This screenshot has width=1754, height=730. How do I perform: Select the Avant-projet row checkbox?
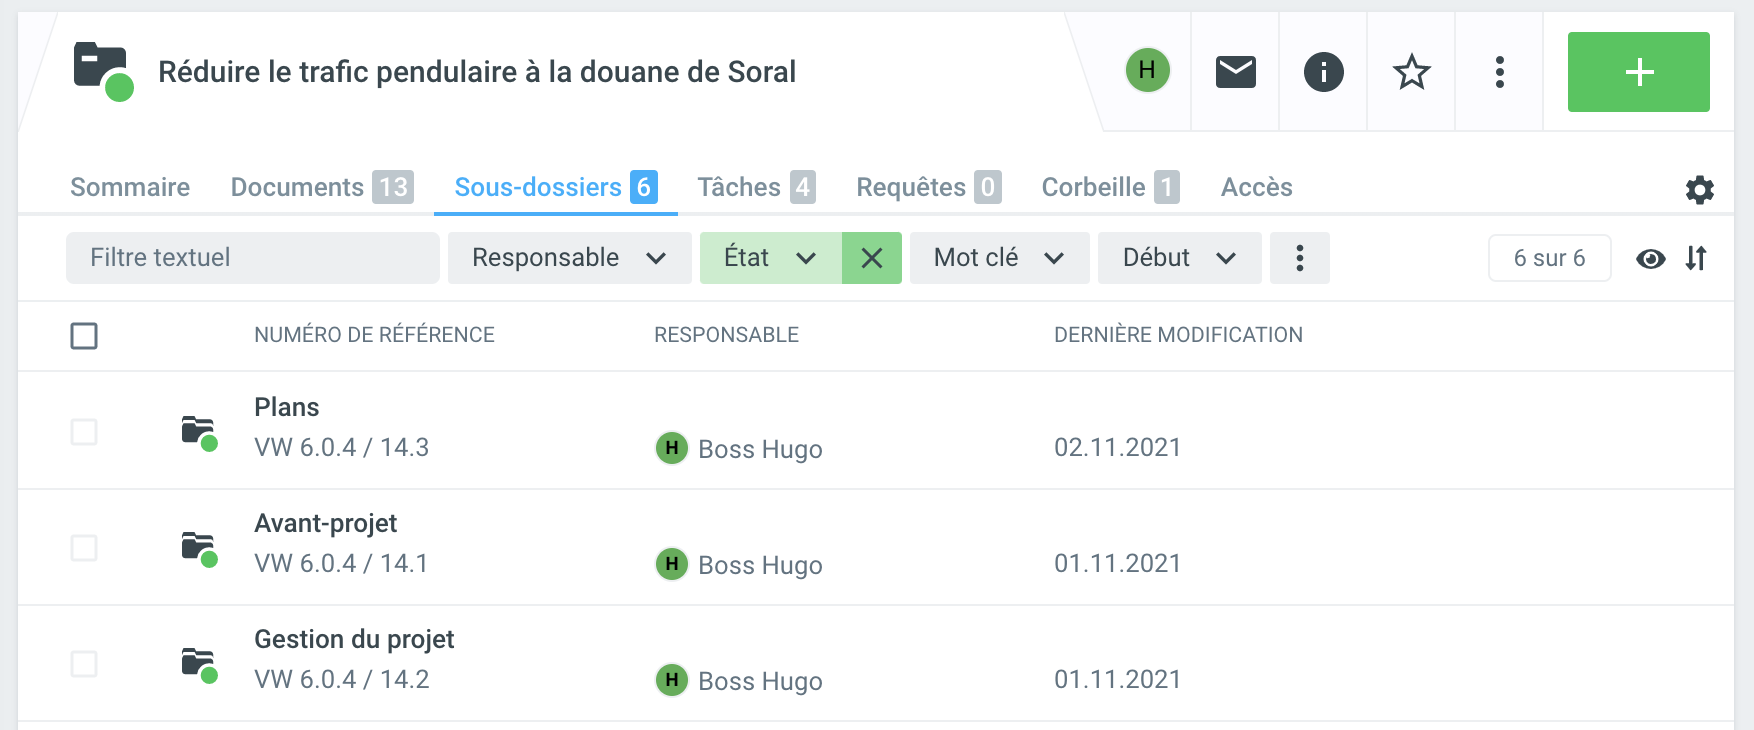(x=84, y=548)
